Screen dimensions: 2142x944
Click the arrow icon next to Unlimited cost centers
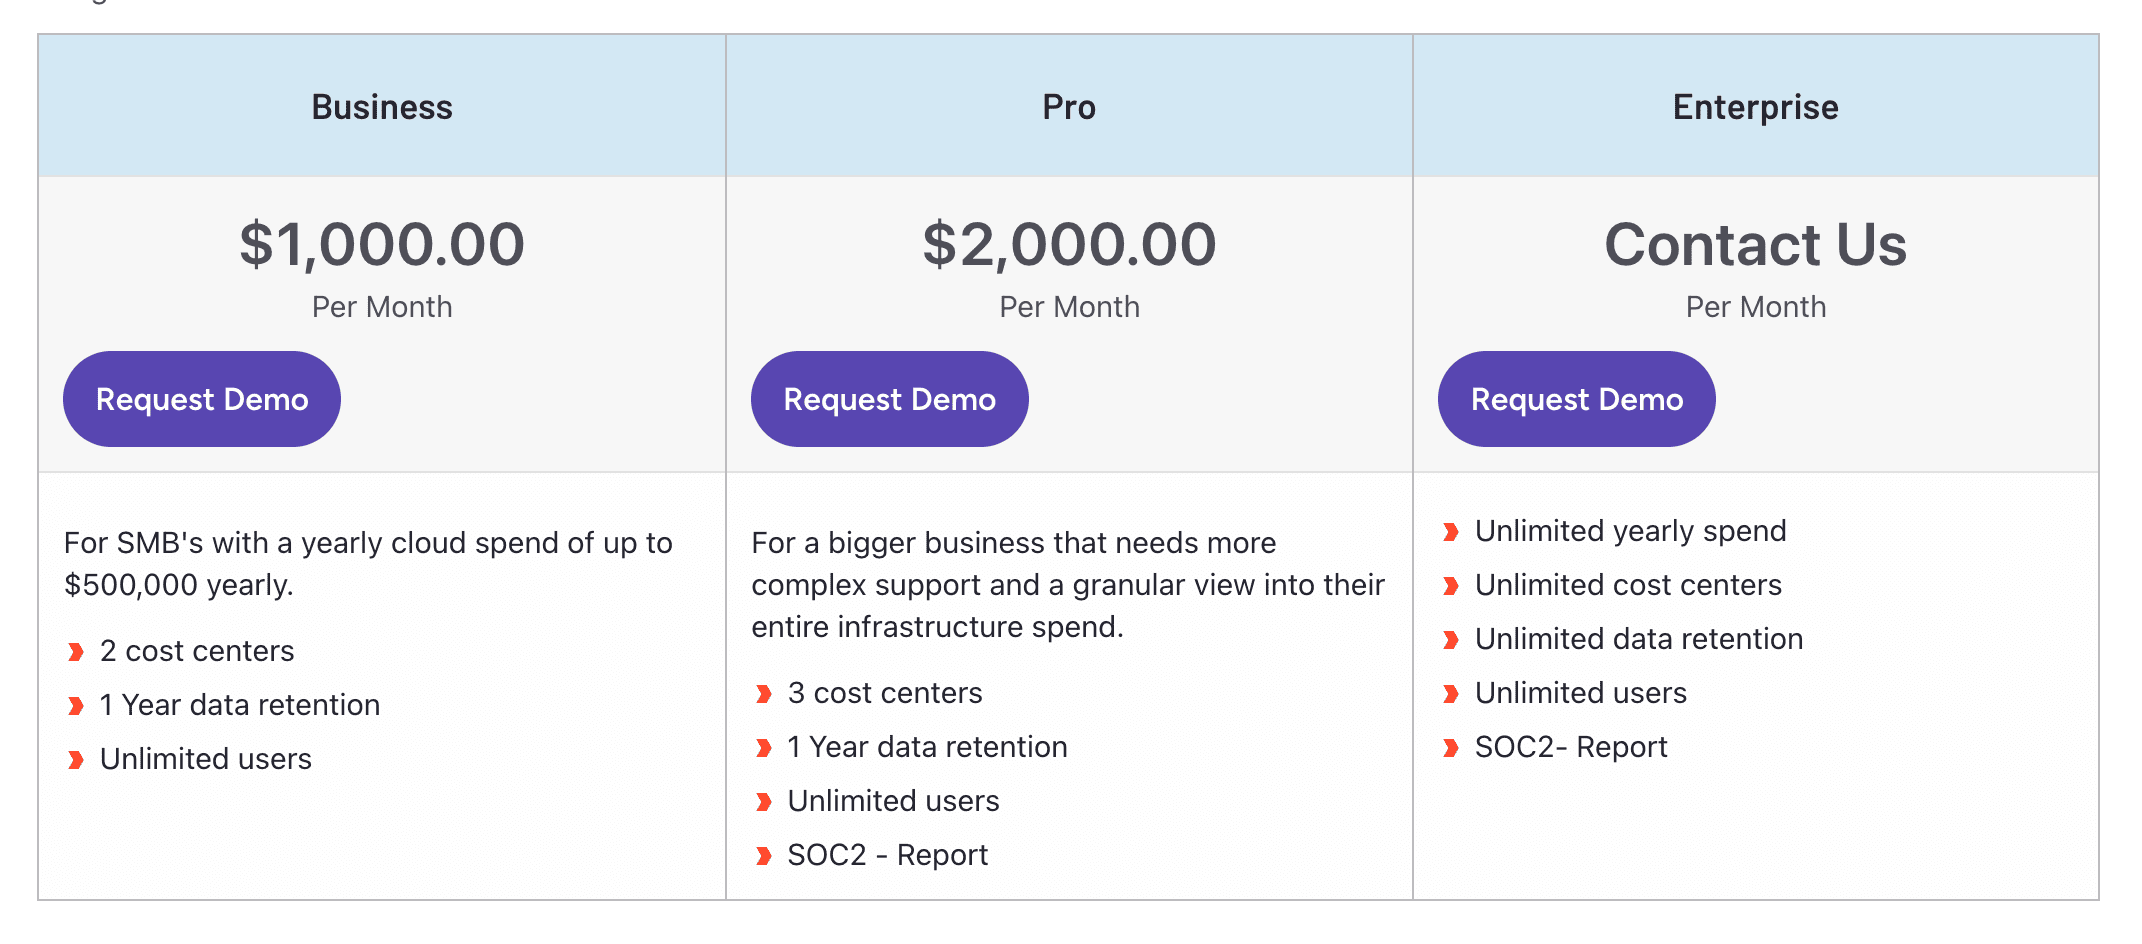(x=1450, y=586)
